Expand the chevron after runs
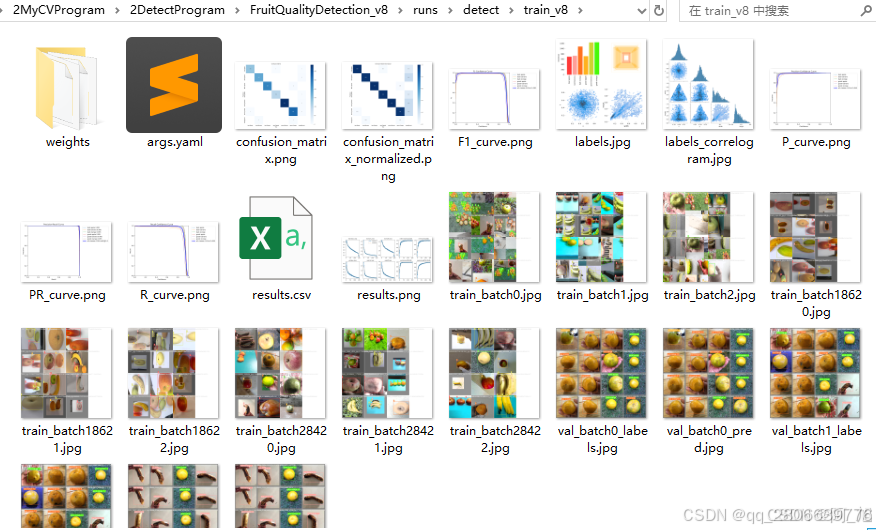 (x=451, y=11)
